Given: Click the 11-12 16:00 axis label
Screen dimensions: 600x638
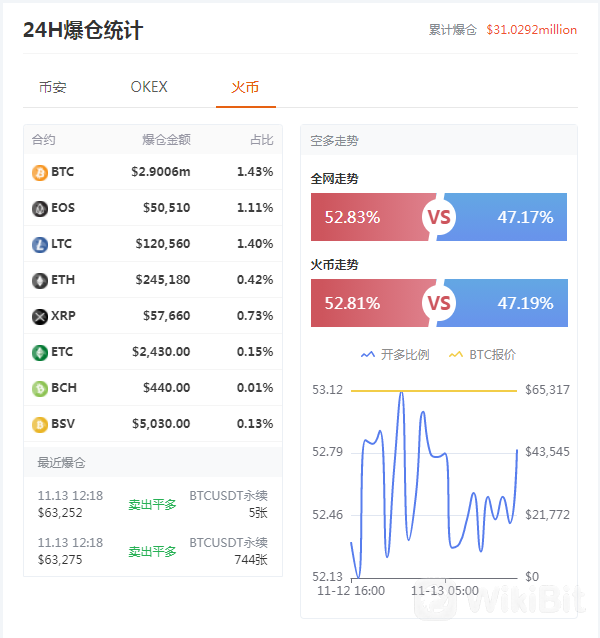Looking at the screenshot, I should (351, 591).
